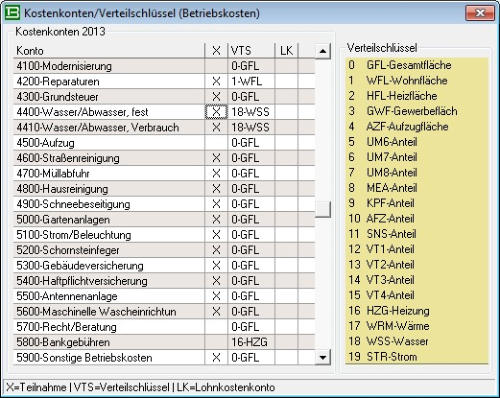Image resolution: width=500 pixels, height=398 pixels.
Task: Select distribution key 2 HFL-Heizfläche
Action: pyautogui.click(x=417, y=96)
